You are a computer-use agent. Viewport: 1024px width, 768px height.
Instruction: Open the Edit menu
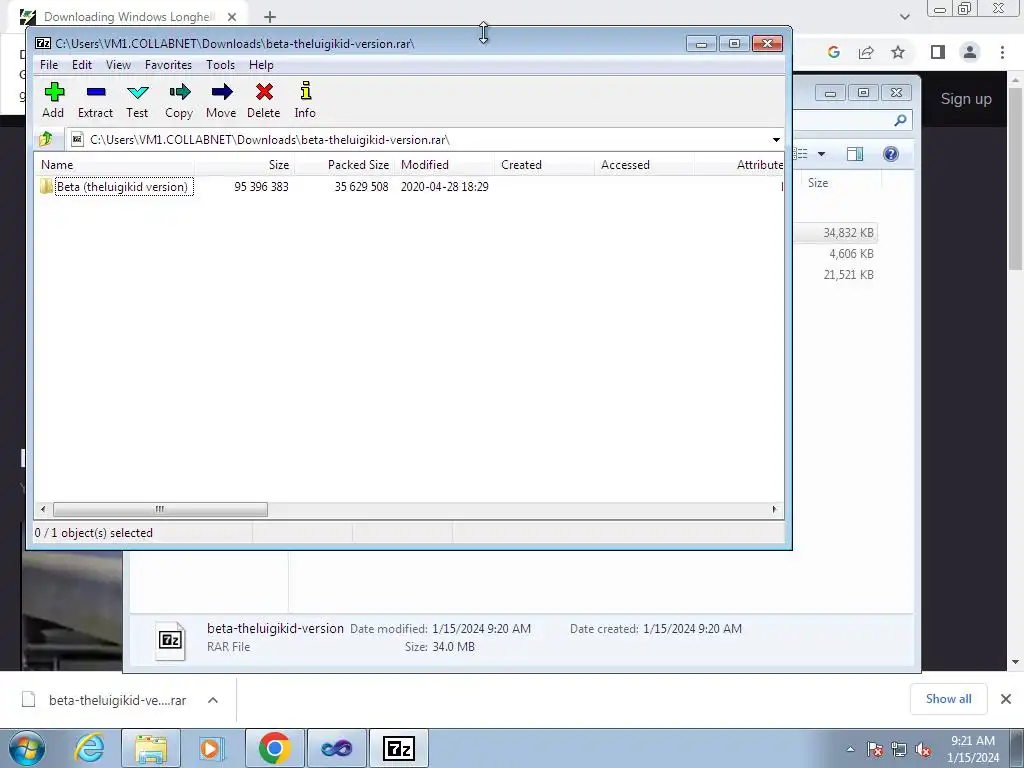click(82, 65)
